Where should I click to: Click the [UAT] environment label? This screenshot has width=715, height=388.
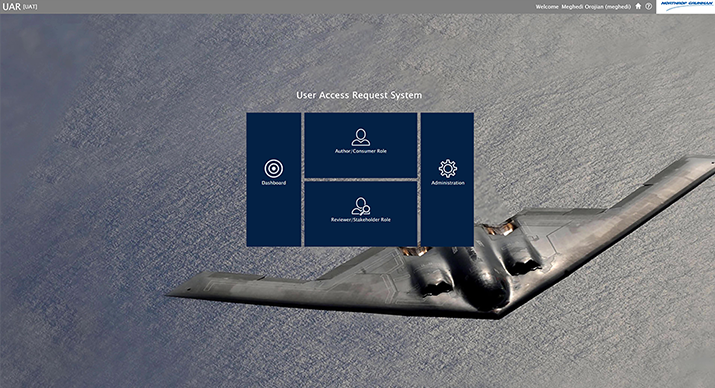click(x=30, y=7)
